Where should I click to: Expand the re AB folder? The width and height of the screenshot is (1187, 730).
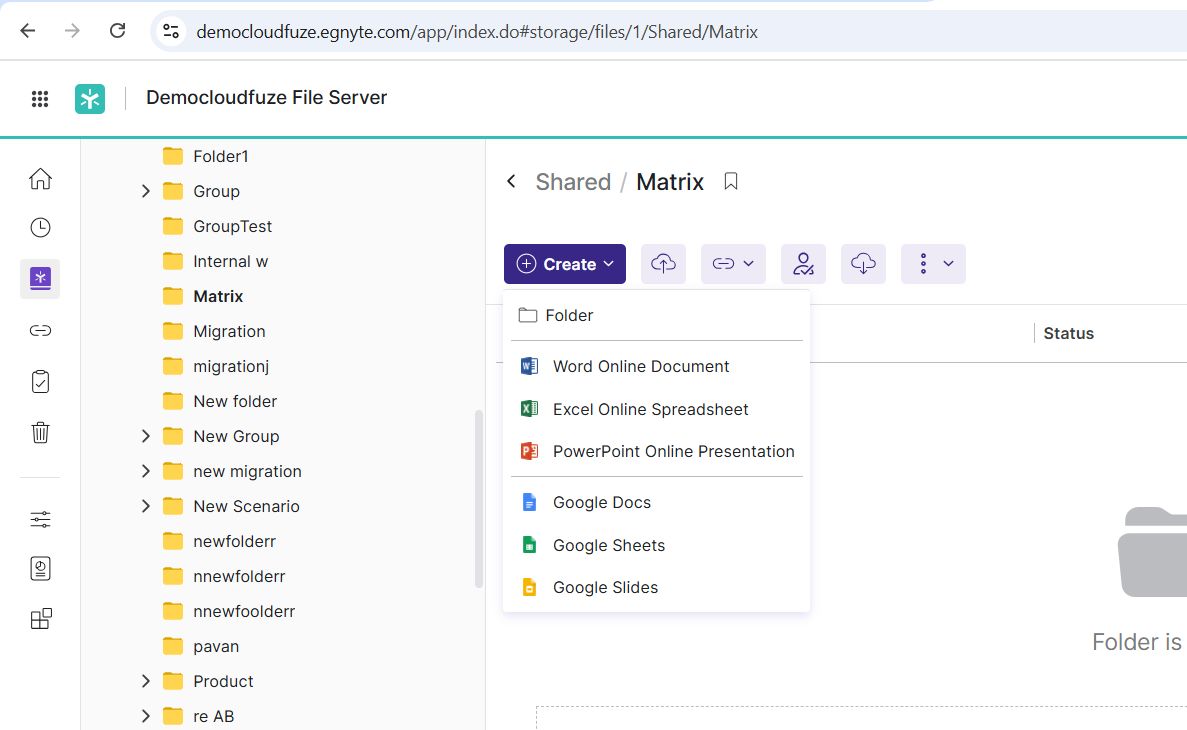click(x=145, y=716)
